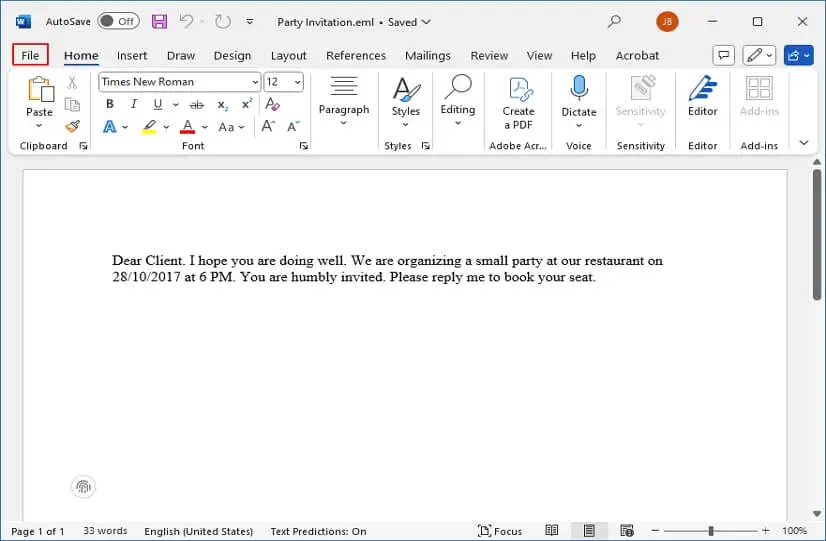Redo the last action

pos(223,22)
